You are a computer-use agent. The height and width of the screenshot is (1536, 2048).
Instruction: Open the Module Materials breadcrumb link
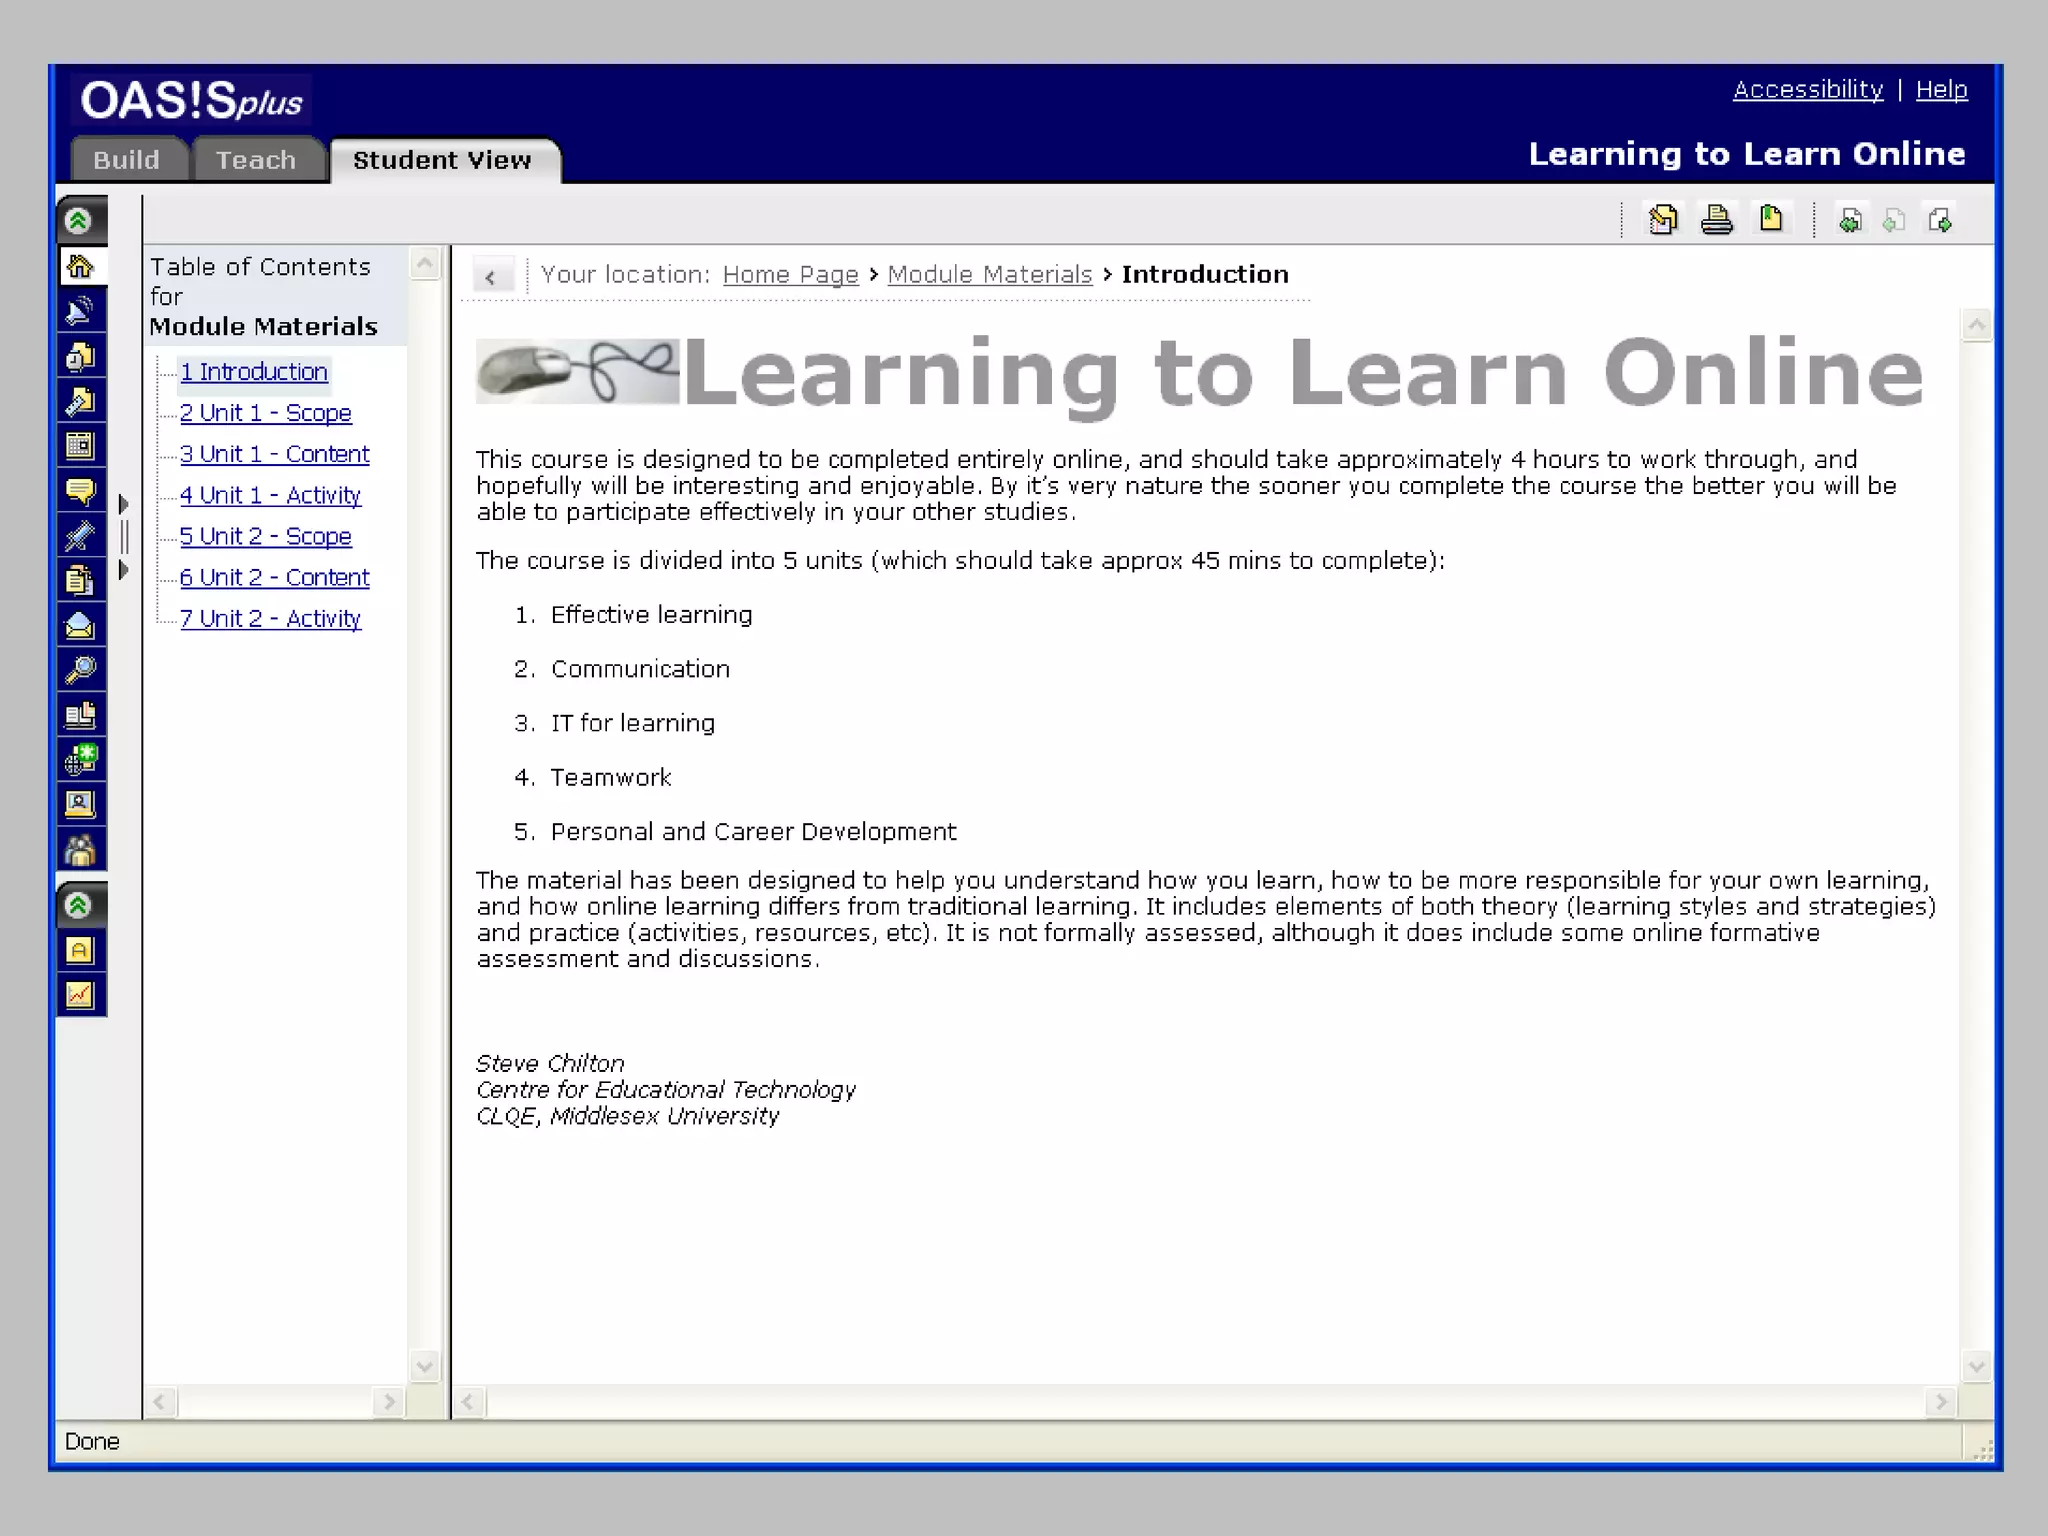(989, 274)
